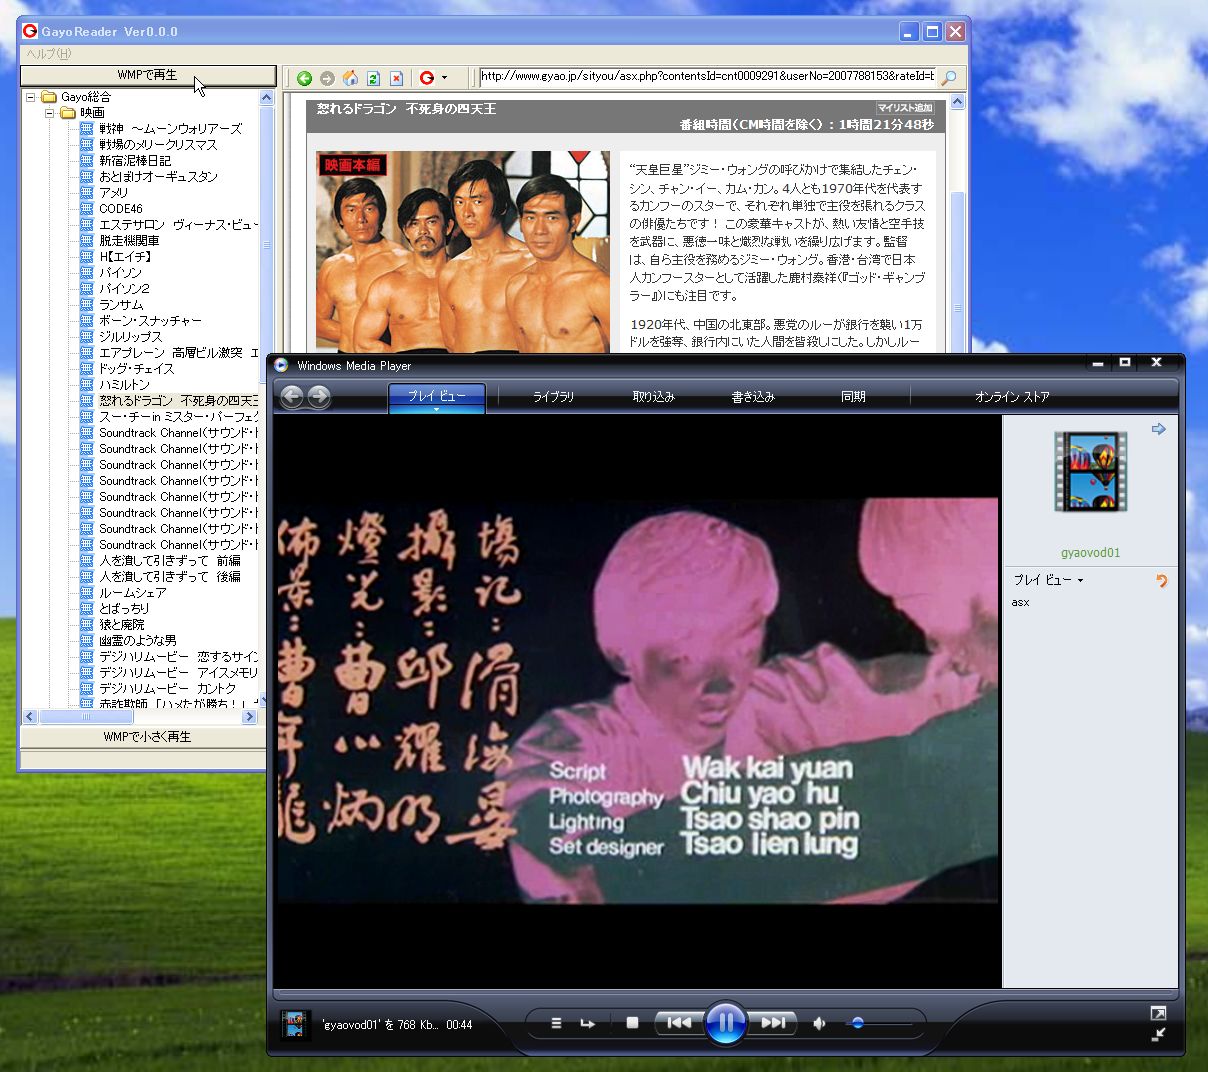Open the ライブラリ tab in Media Player
Image resolution: width=1208 pixels, height=1072 pixels.
(x=553, y=397)
